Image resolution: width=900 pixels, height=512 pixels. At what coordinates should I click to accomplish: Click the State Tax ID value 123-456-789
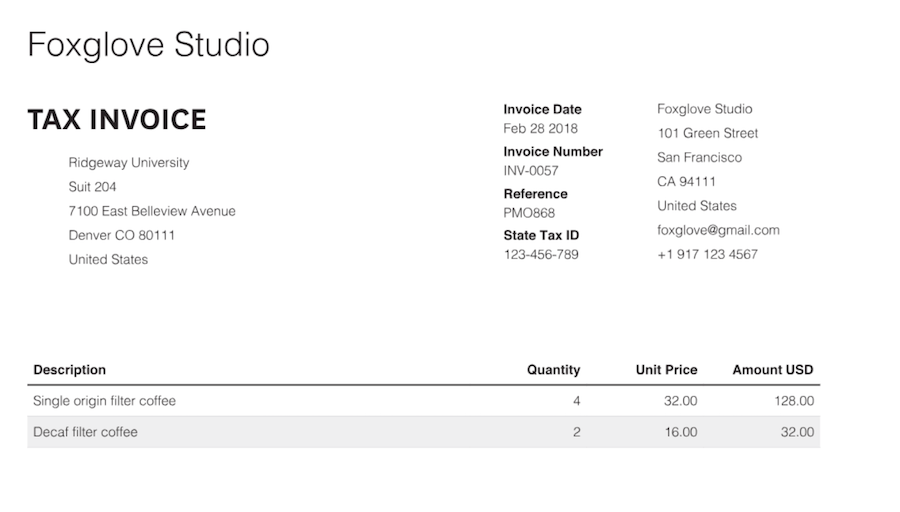click(541, 255)
